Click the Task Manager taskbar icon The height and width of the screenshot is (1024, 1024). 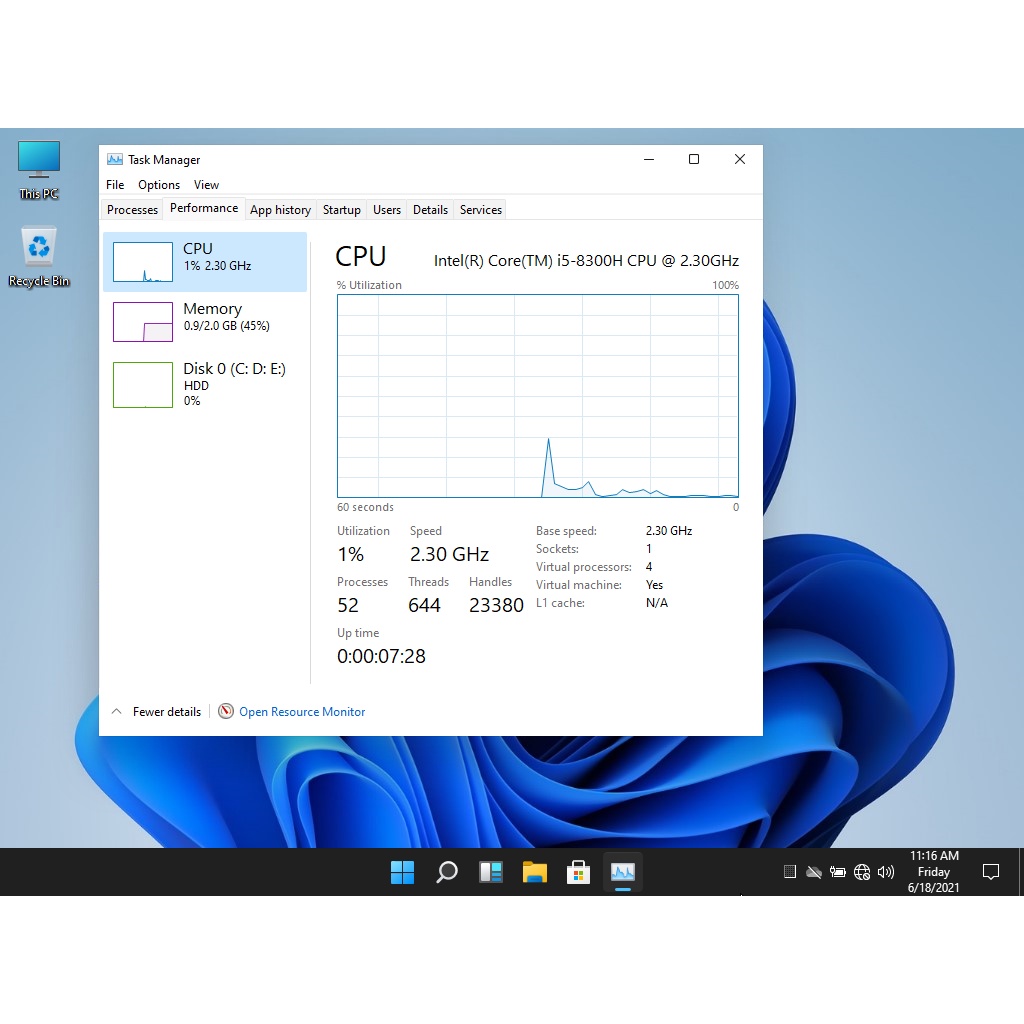click(623, 872)
